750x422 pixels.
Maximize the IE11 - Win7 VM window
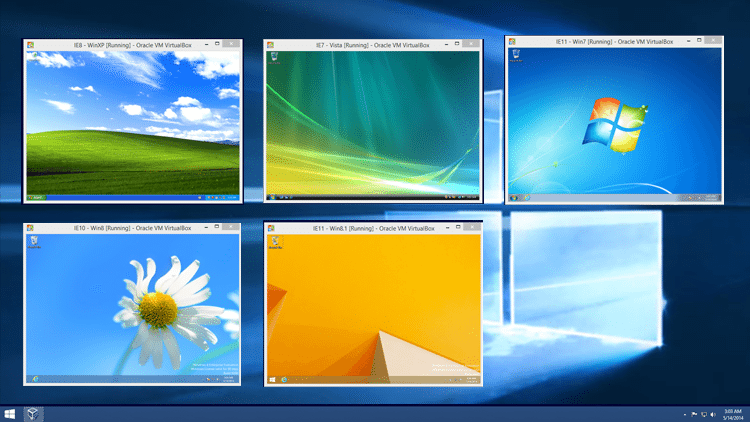pos(699,41)
